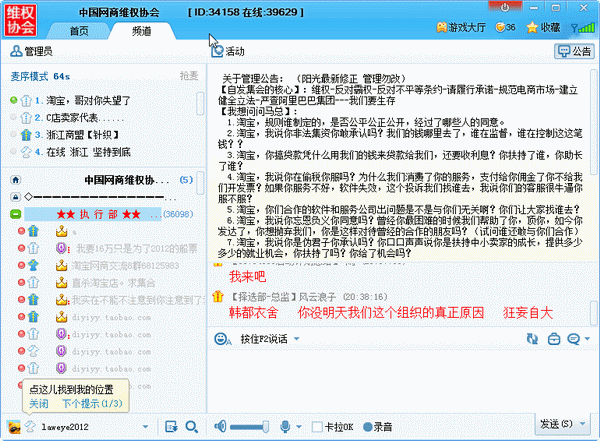Click the 发送(S) send button
Viewport: 600px width, 441px height.
[556, 424]
